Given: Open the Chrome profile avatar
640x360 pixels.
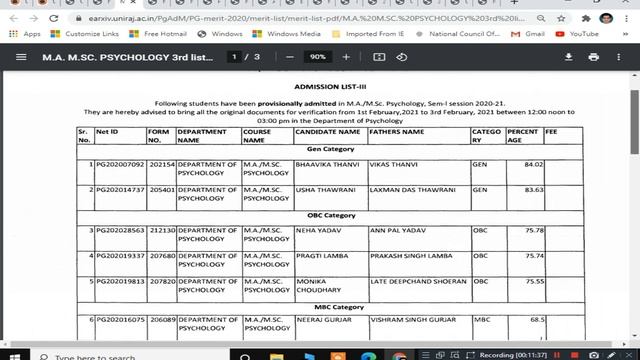Looking at the screenshot, I should coord(606,18).
